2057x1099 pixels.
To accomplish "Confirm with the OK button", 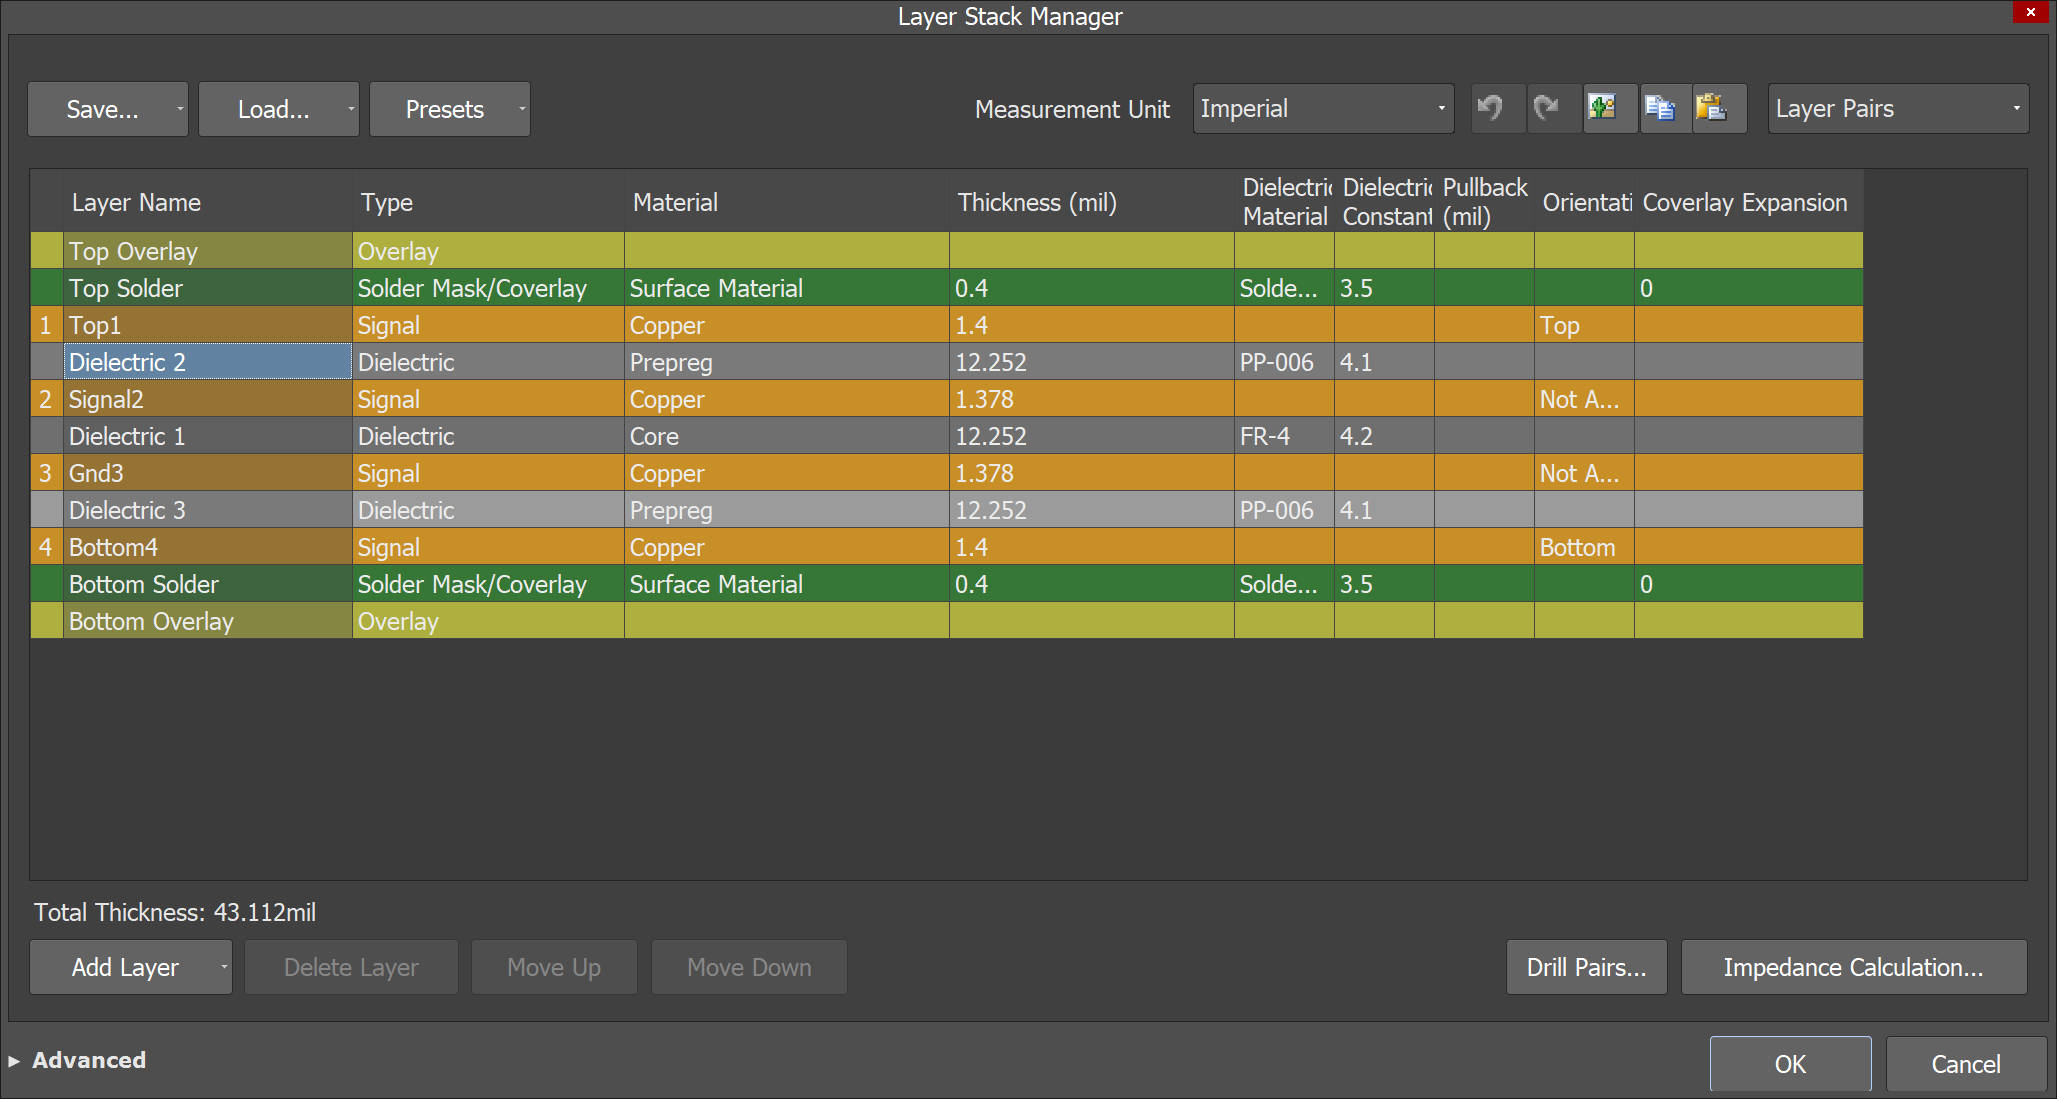I will pyautogui.click(x=1790, y=1064).
